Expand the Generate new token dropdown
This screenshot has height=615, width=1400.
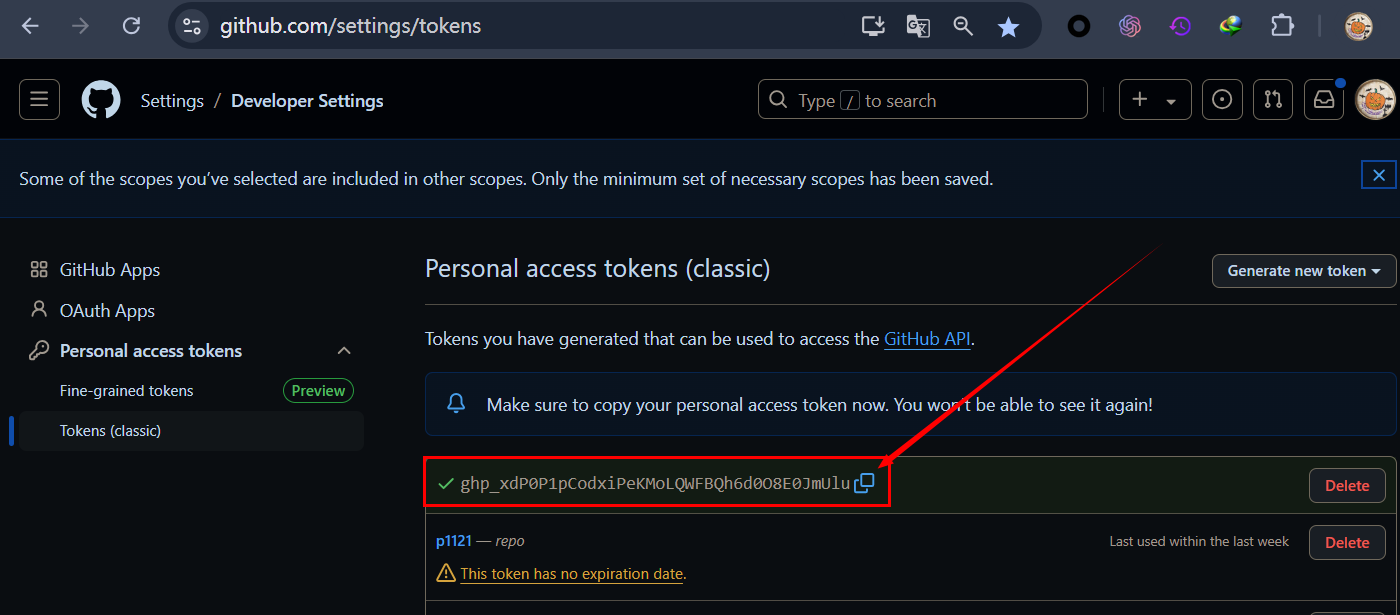pos(1304,271)
